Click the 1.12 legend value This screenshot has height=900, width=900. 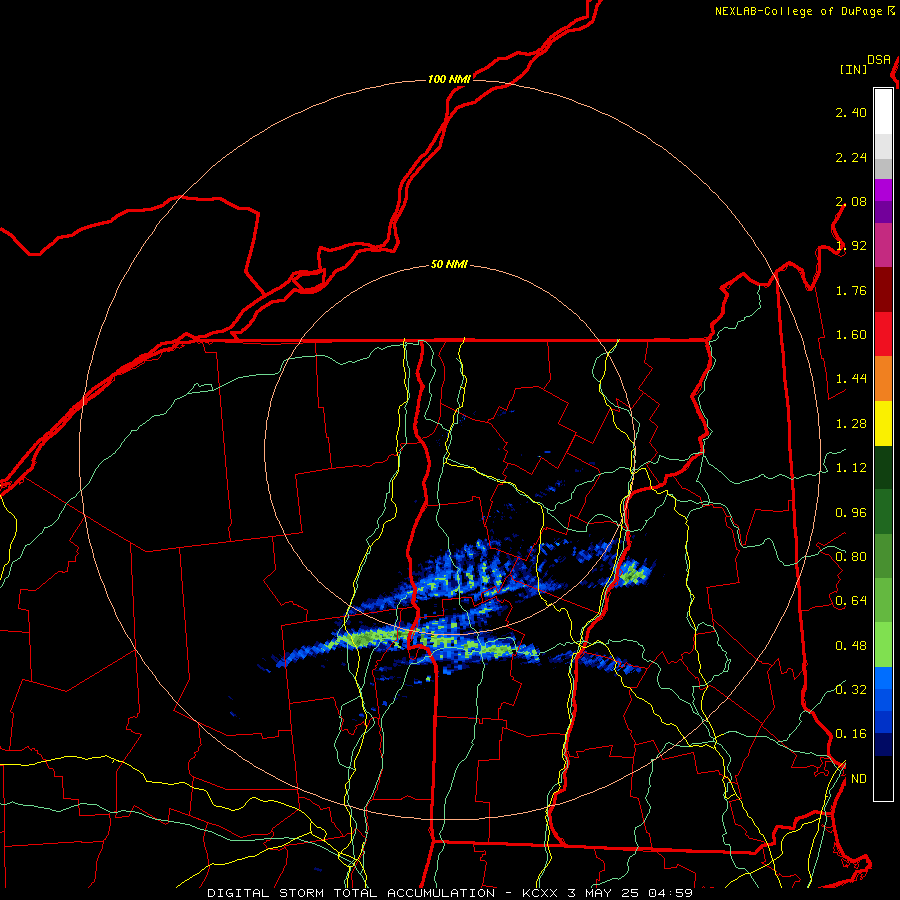coord(851,468)
